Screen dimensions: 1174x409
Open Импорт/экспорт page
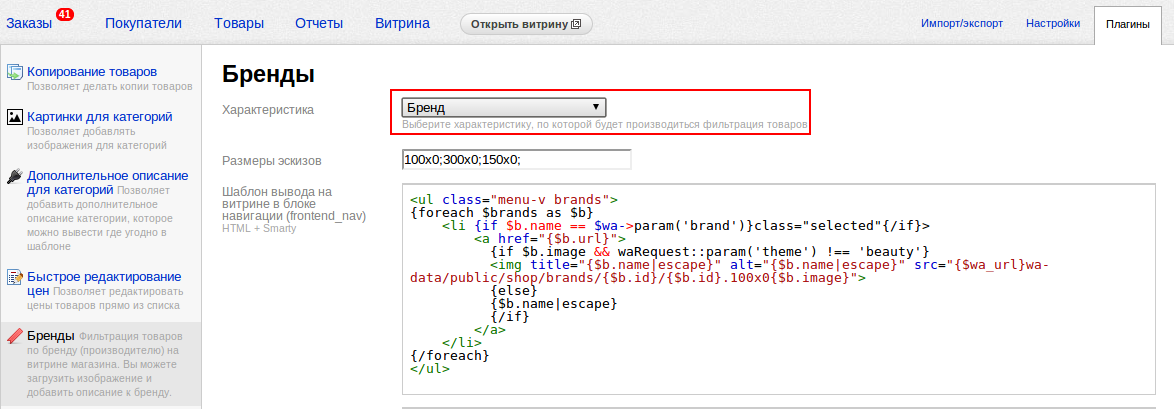962,23
